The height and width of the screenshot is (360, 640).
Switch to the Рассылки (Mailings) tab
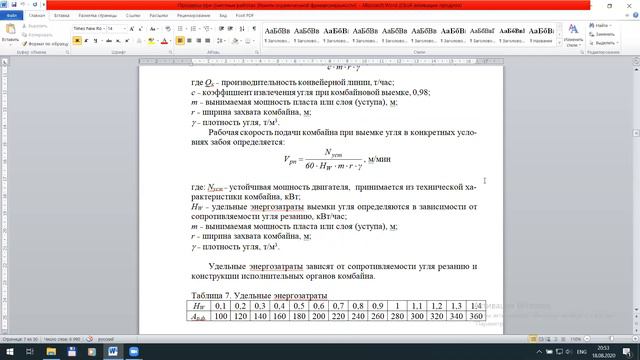tap(158, 16)
